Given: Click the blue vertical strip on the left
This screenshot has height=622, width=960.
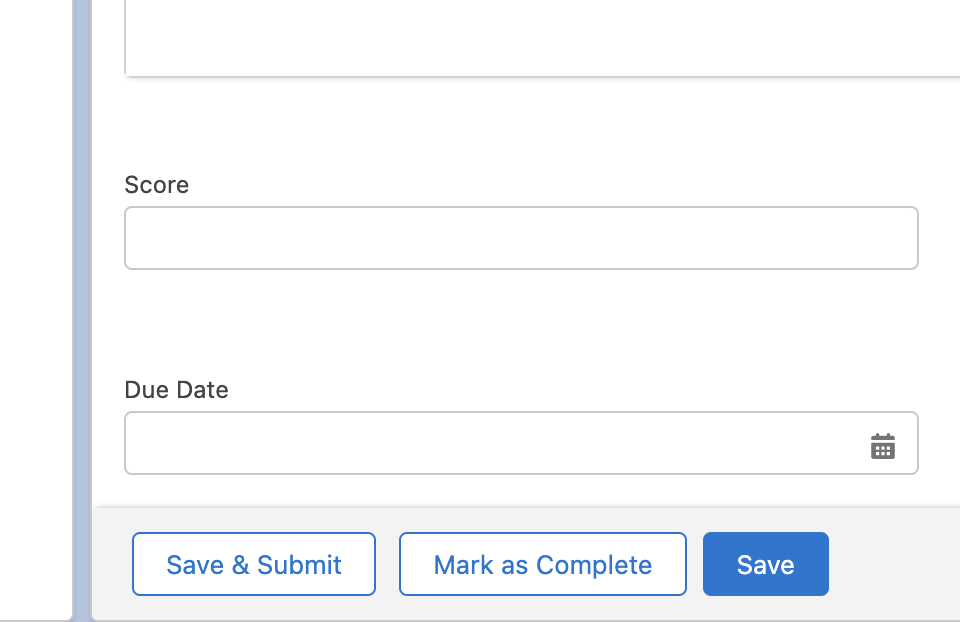Looking at the screenshot, I should (82, 311).
